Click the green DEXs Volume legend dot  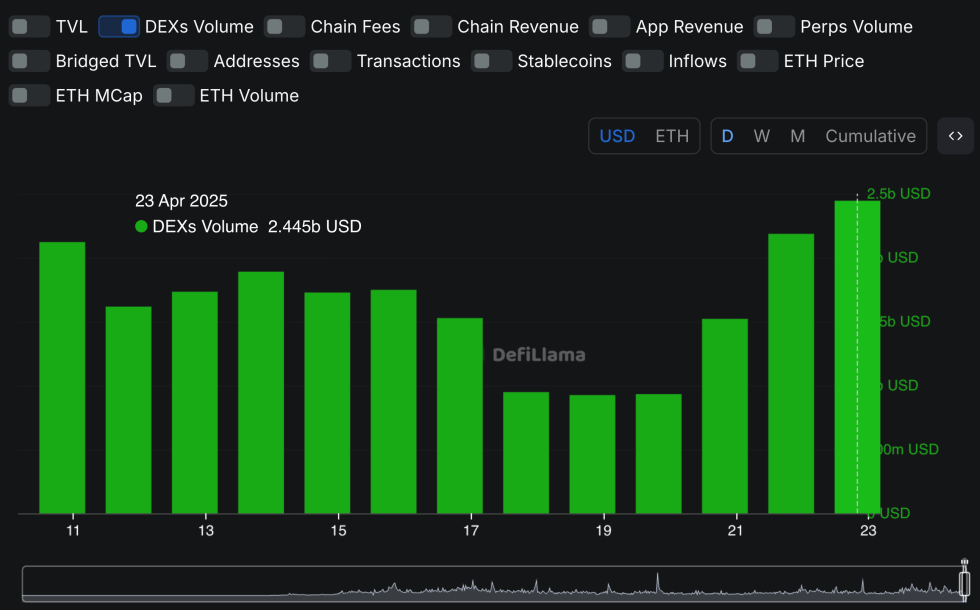141,227
